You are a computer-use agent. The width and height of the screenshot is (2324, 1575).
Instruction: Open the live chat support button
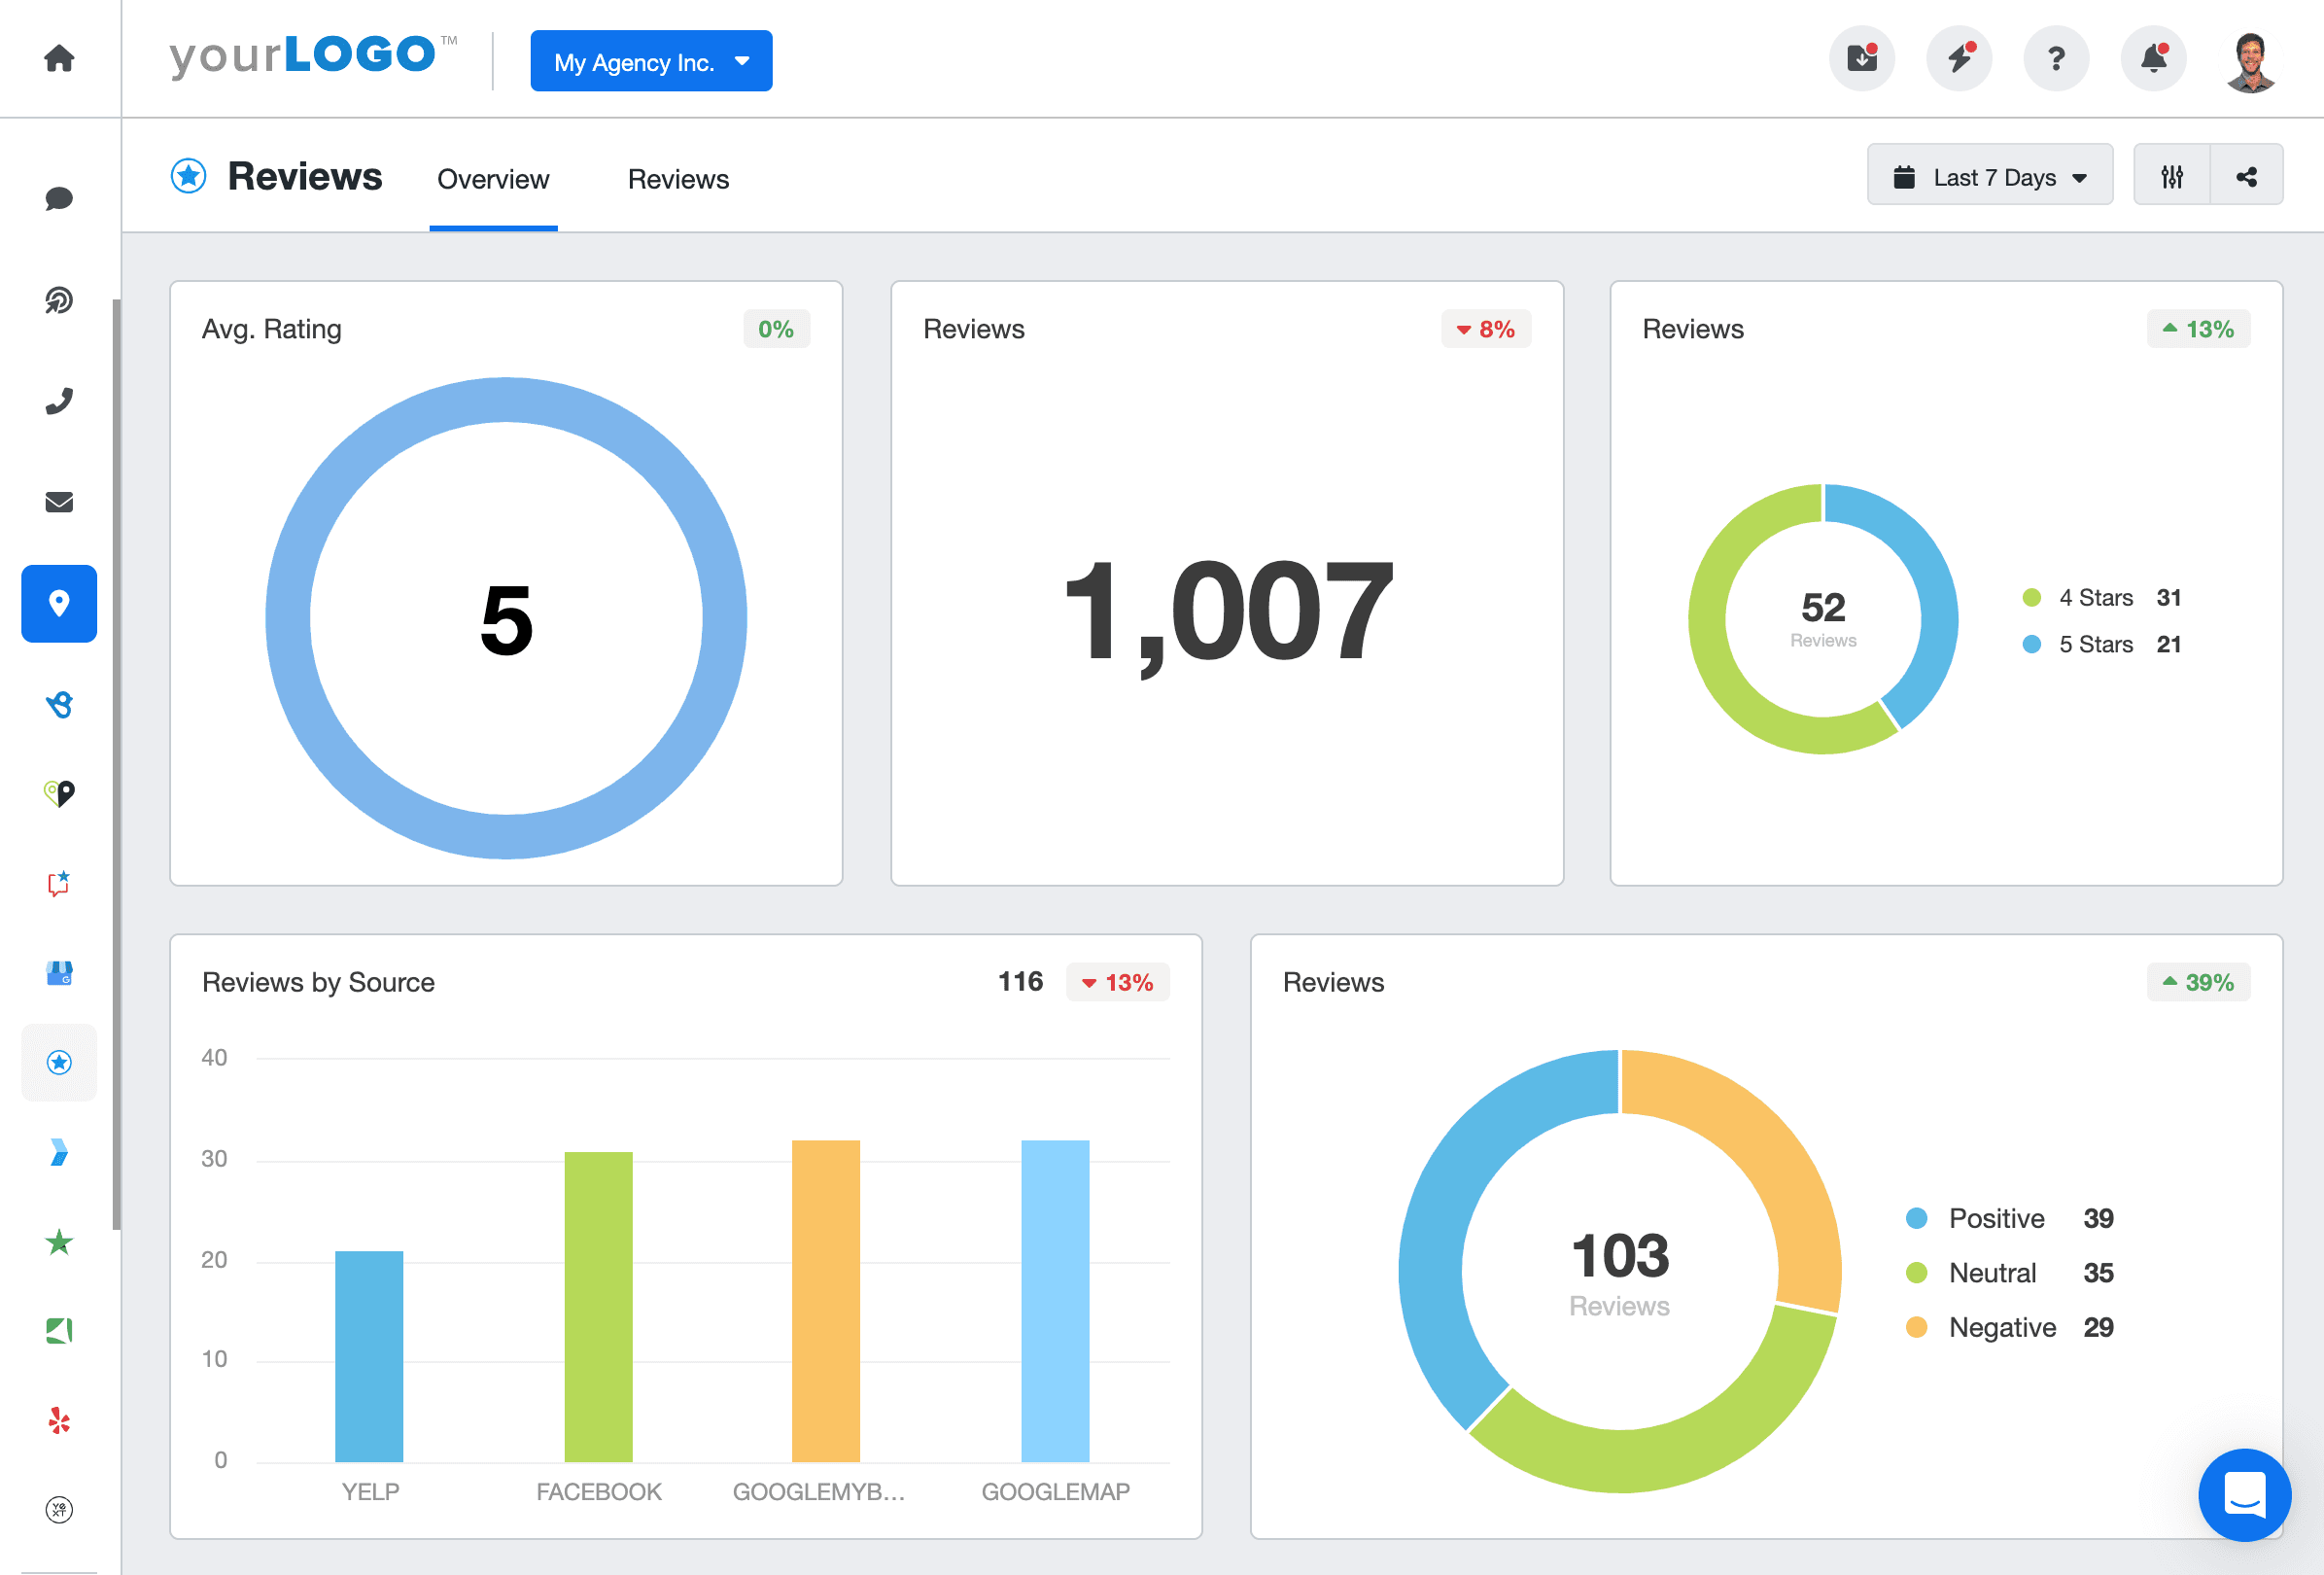(x=2244, y=1495)
